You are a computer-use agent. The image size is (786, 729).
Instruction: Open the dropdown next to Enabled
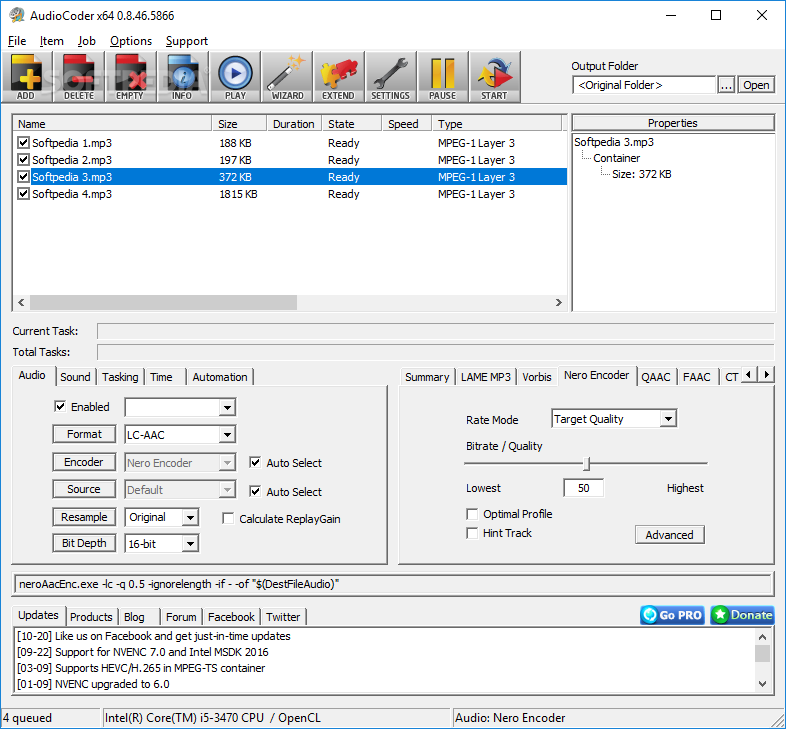click(x=227, y=408)
